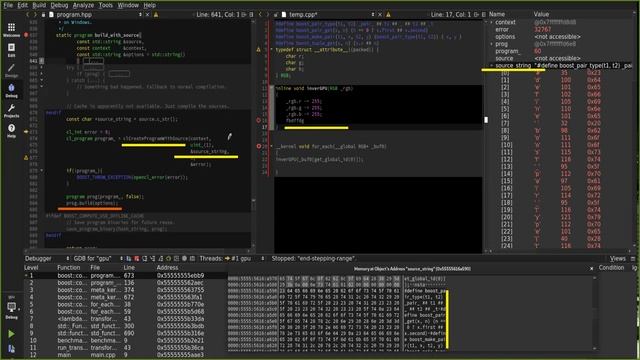Viewport: 640px width, 360px height.
Task: Close the temp.cpp document
Action: coord(380,14)
